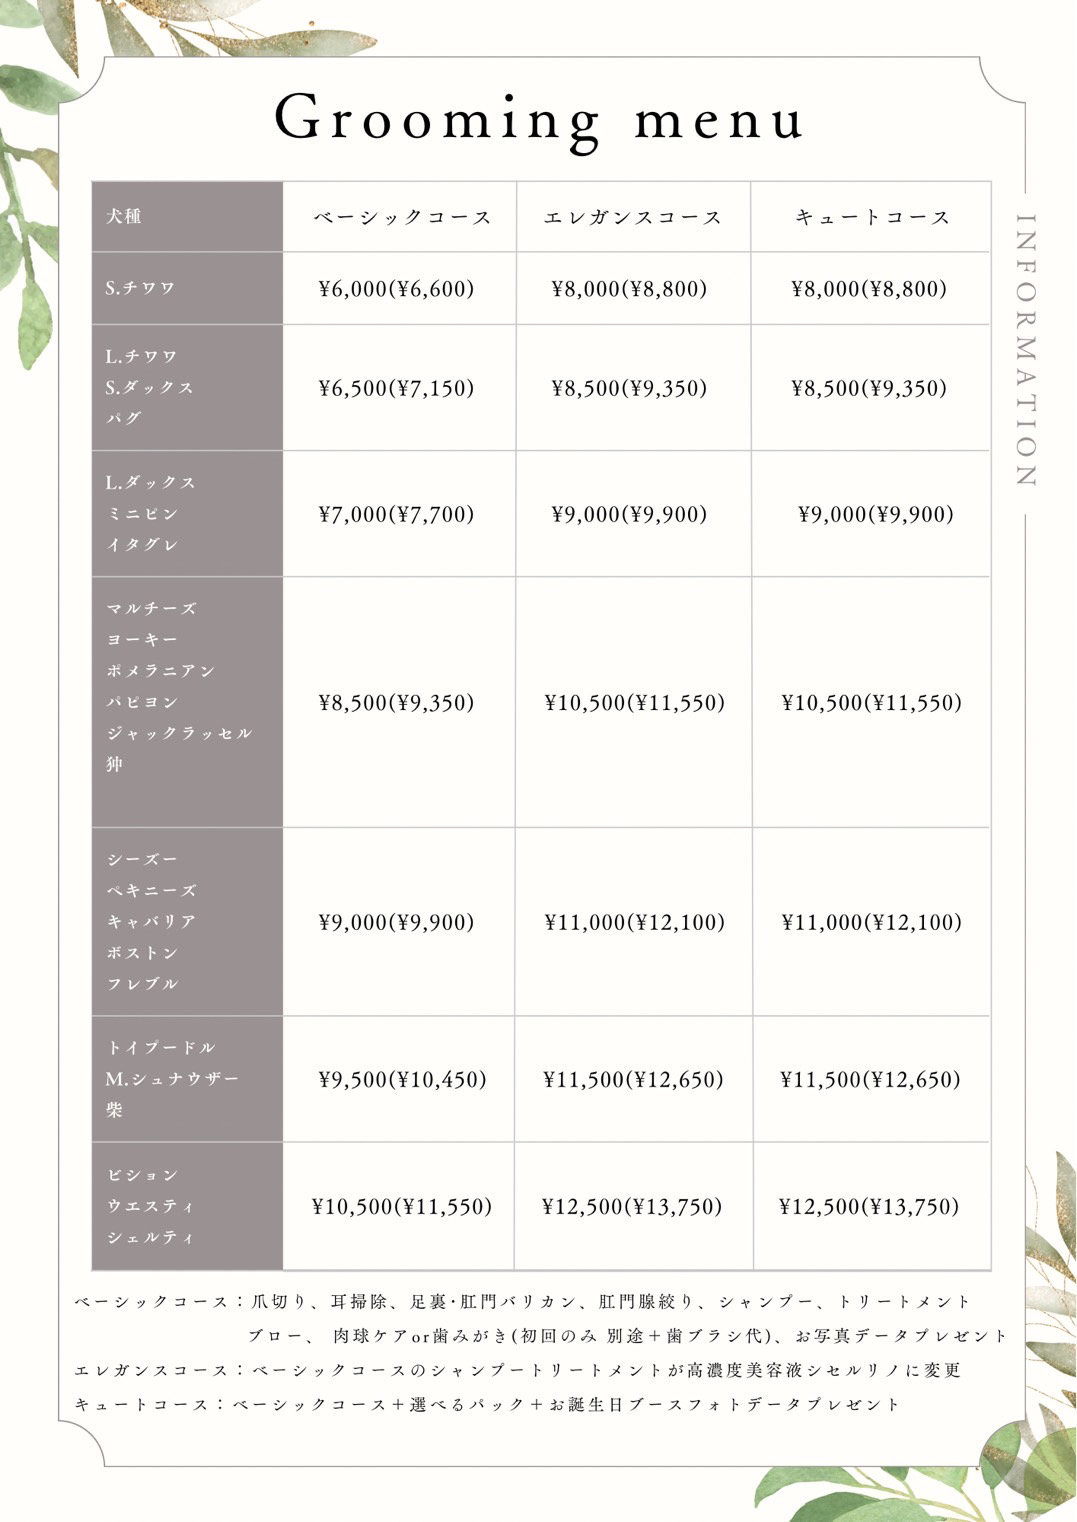Screen dimensions: 1077x1522
Task: Click the elegance course ¥12,500(¥13,750) cell
Action: (632, 1206)
